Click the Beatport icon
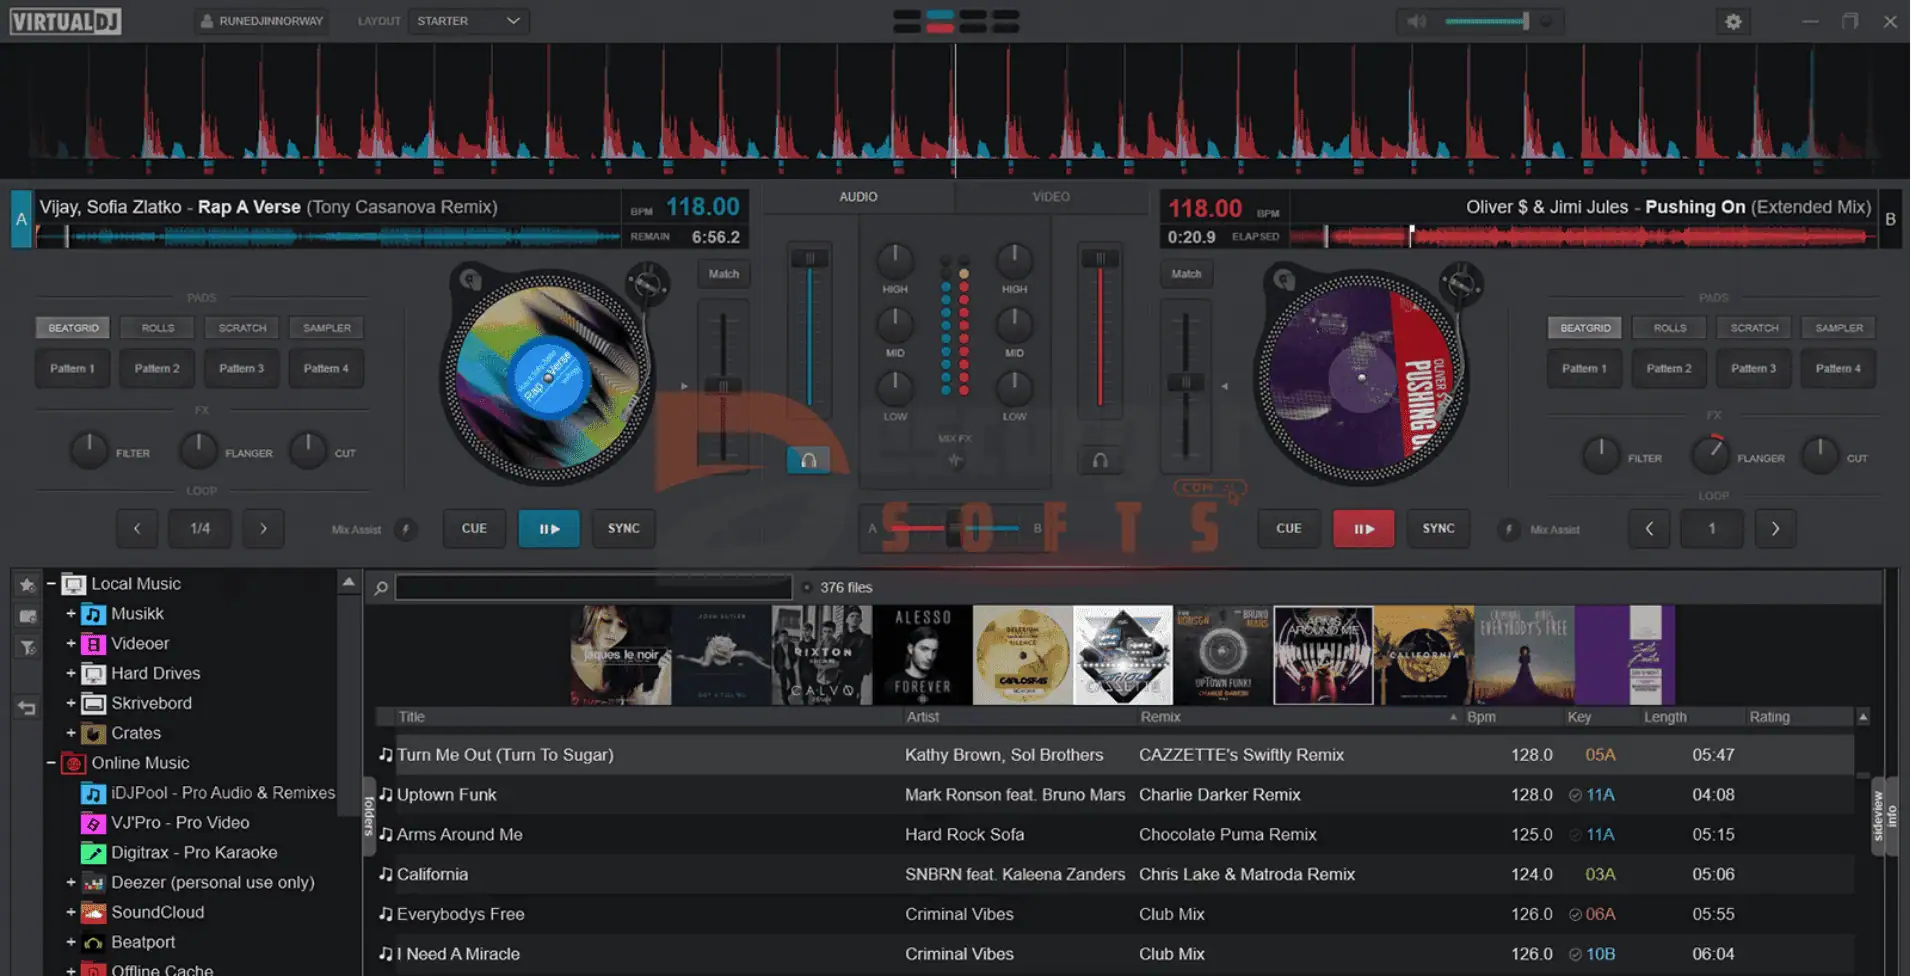This screenshot has height=976, width=1911. (x=93, y=943)
